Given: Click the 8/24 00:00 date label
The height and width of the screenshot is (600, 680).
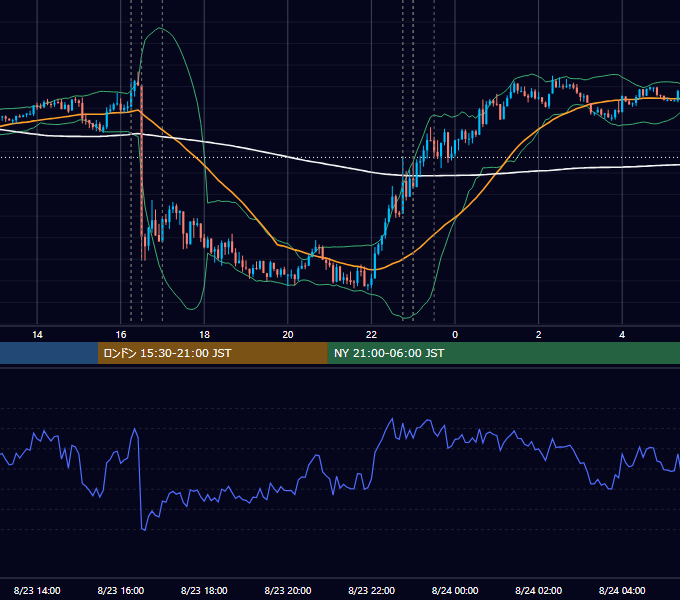Looking at the screenshot, I should point(455,590).
